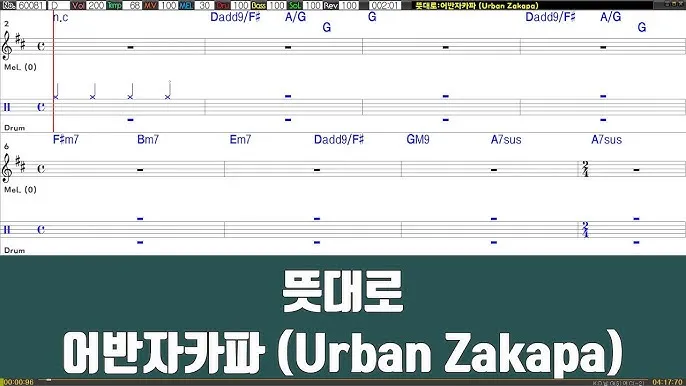Select the Em7 chord symbol
The image size is (686, 386).
240,140
